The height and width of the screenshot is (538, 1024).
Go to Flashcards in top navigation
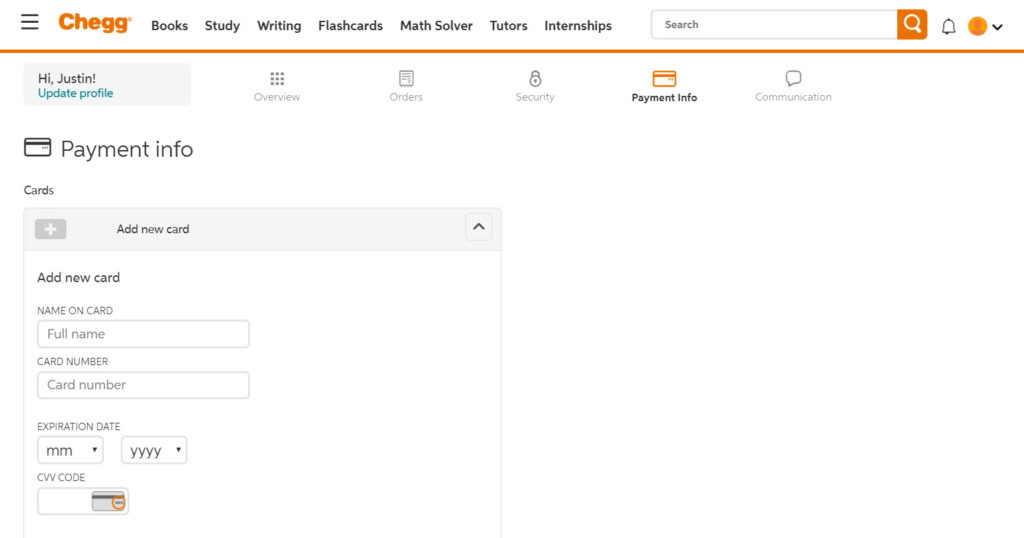point(350,26)
